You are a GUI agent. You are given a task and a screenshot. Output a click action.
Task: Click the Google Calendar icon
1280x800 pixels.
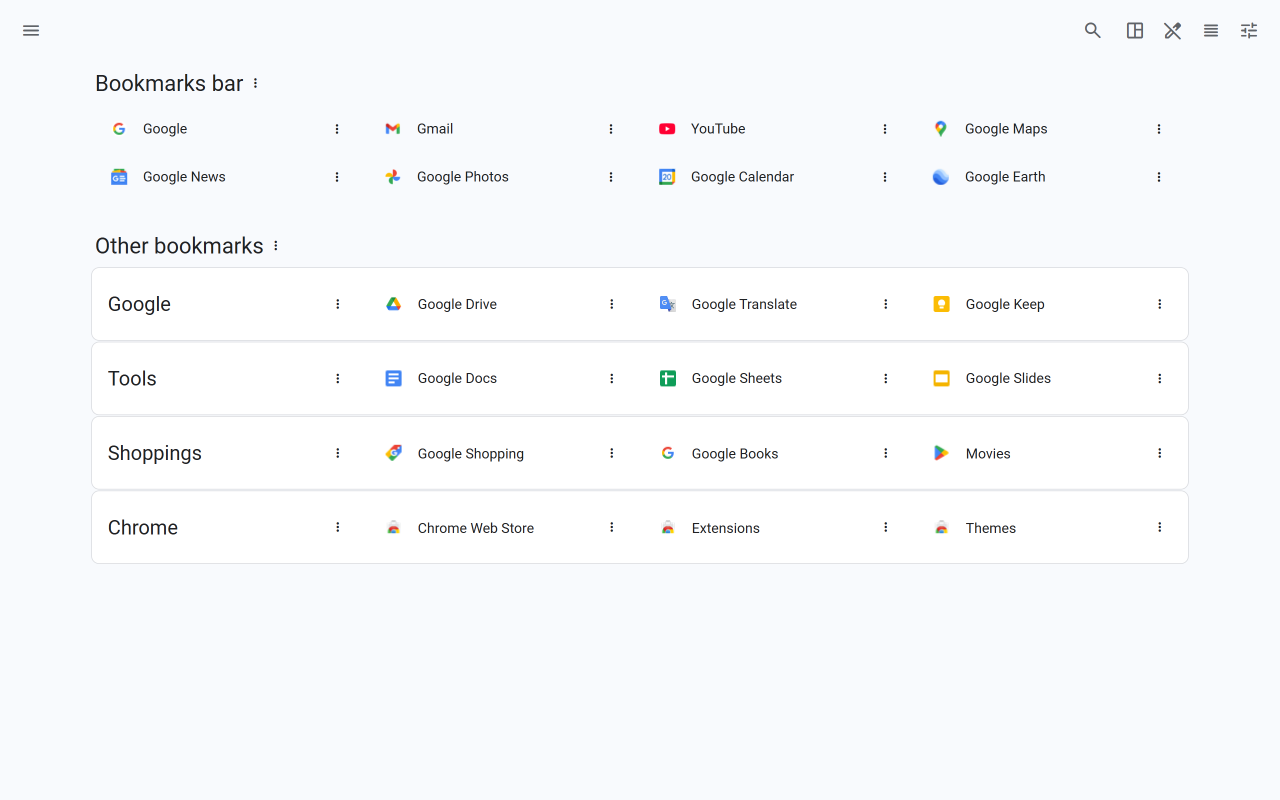point(667,177)
